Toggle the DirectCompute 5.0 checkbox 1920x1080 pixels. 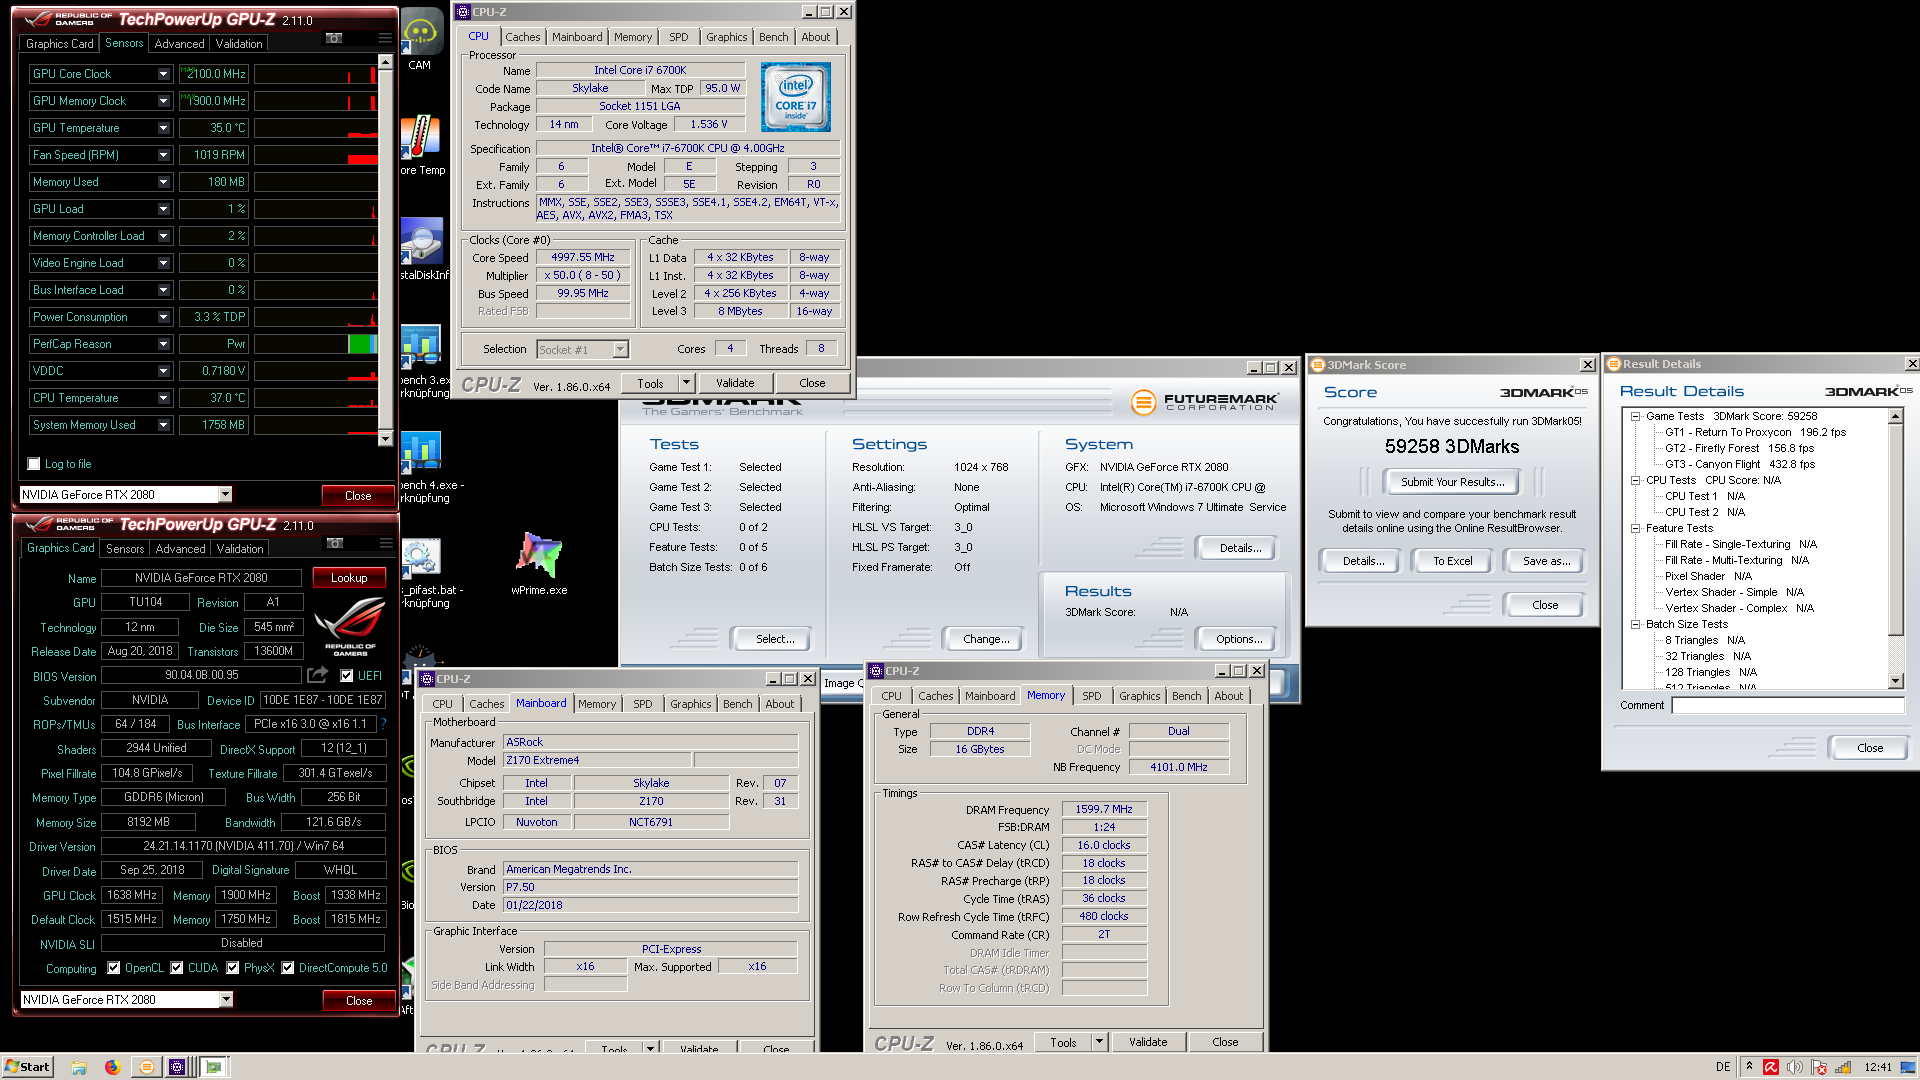coord(288,967)
